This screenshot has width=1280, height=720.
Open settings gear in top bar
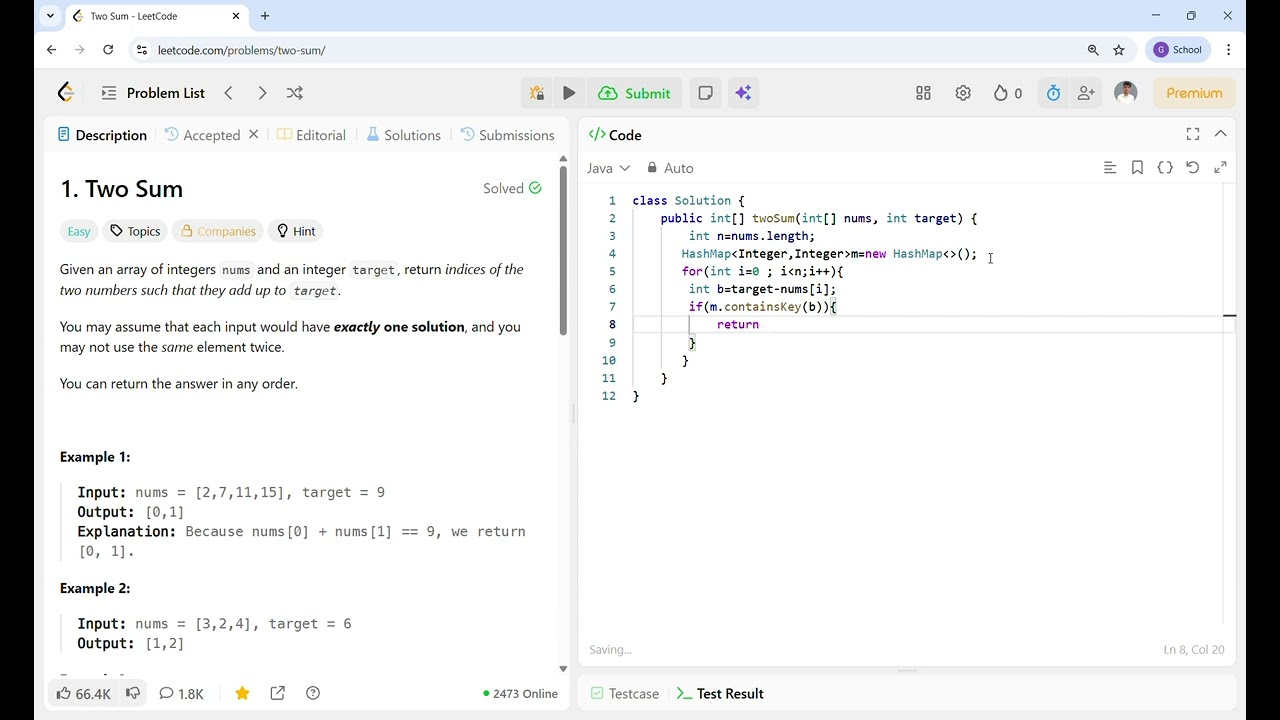[x=963, y=93]
